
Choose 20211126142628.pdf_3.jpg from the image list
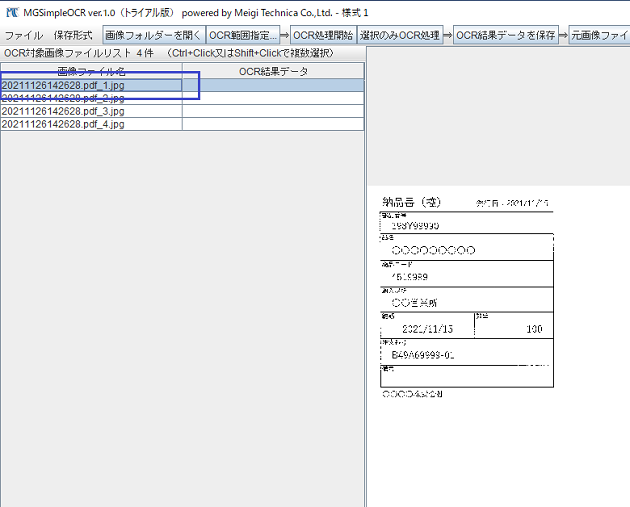coord(63,111)
